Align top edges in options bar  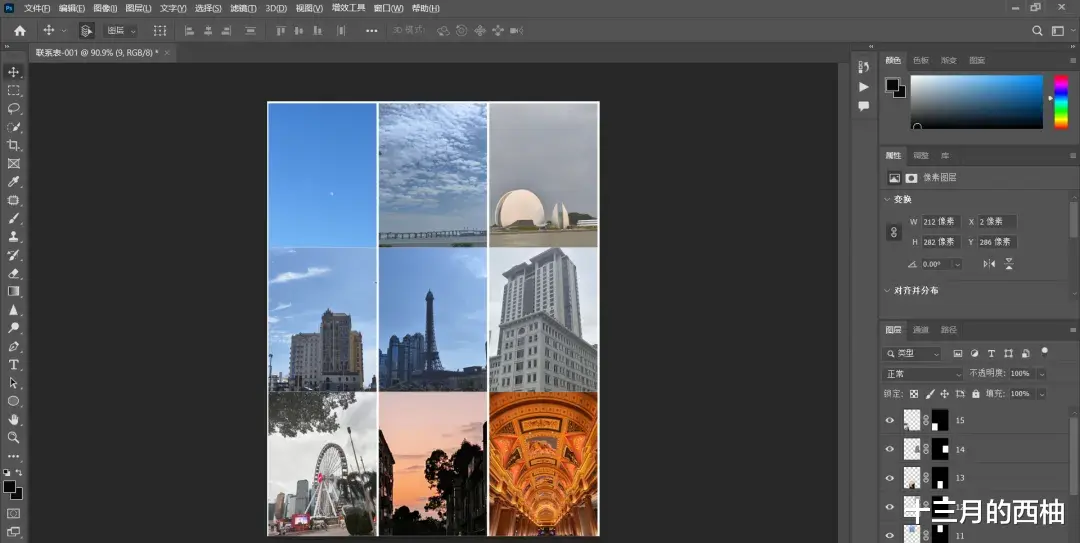(x=280, y=30)
